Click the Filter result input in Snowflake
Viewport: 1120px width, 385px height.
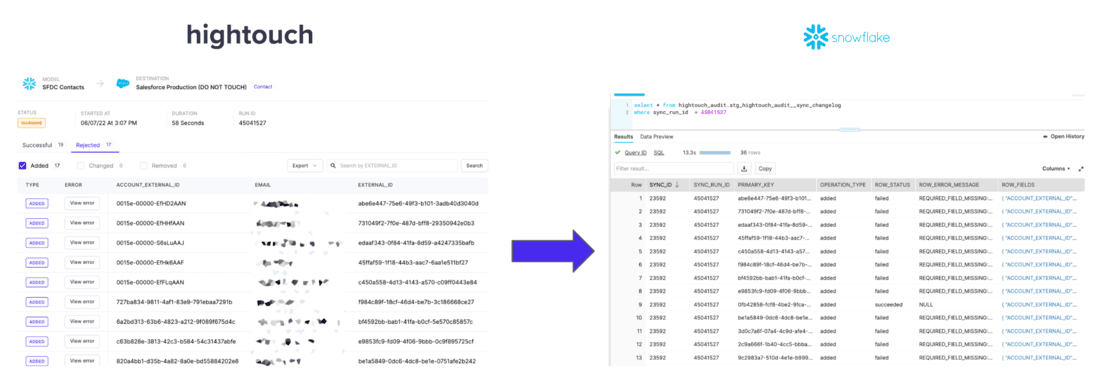point(674,169)
